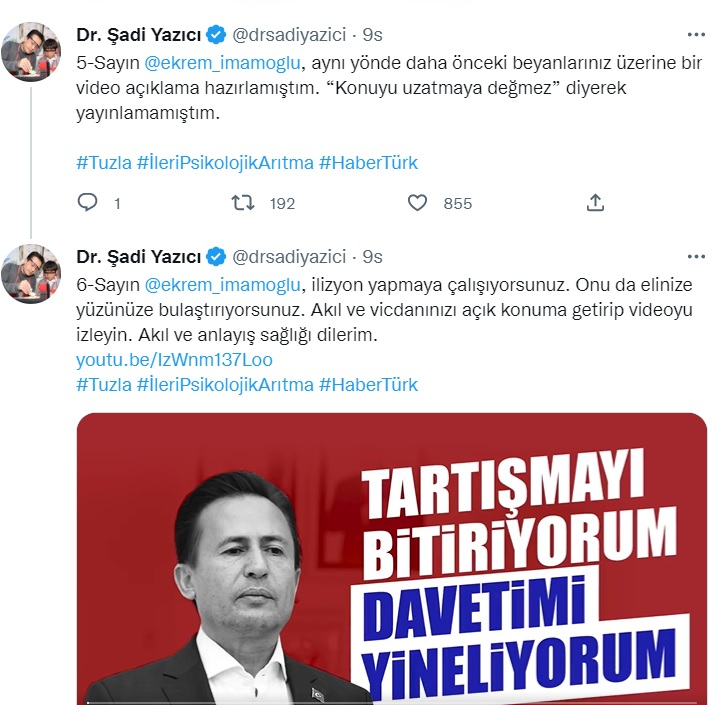The height and width of the screenshot is (705, 715).
Task: Open more options menu on the second tweet
Action: pyautogui.click(x=696, y=257)
